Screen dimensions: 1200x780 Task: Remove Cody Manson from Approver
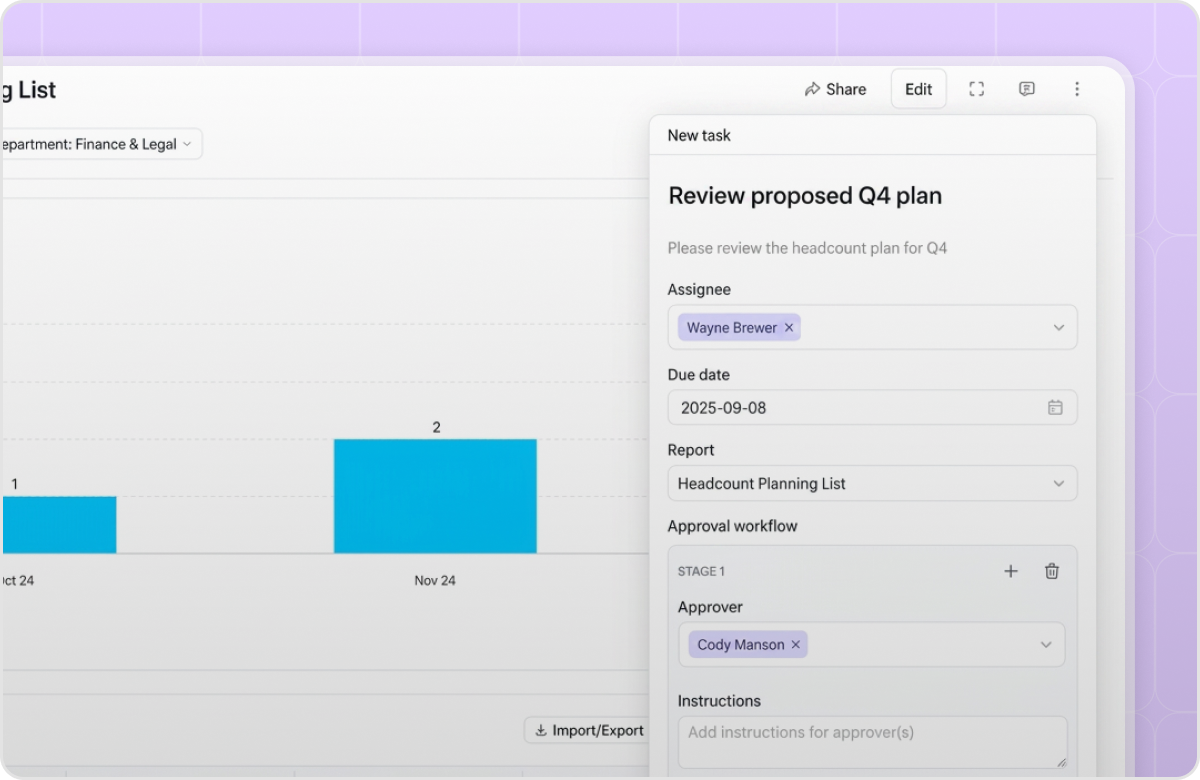[x=796, y=645]
